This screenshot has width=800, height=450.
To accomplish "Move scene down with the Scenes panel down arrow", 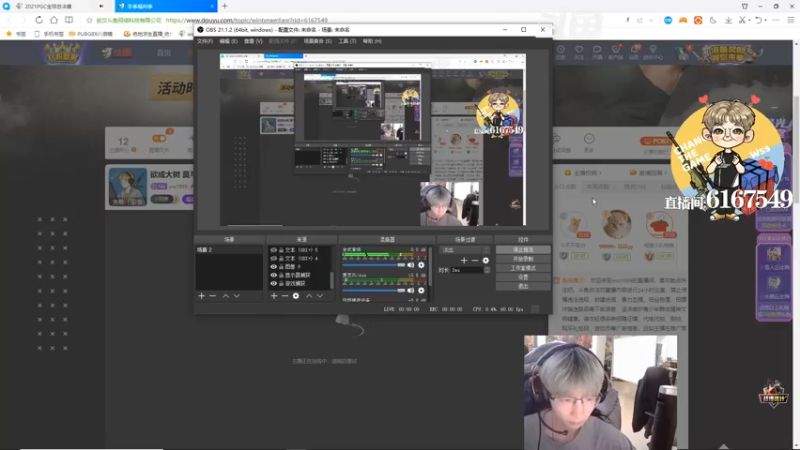I will click(x=237, y=296).
